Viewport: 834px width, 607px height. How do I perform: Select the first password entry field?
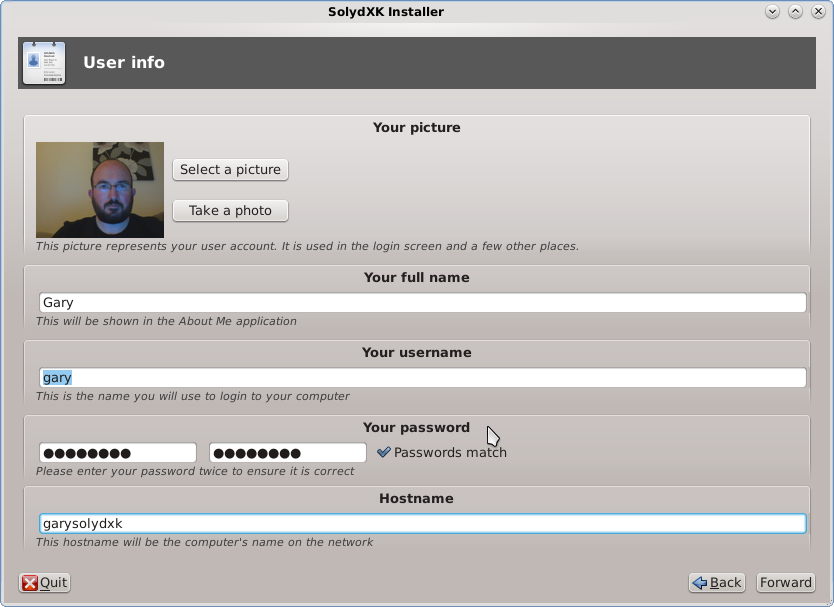(117, 452)
